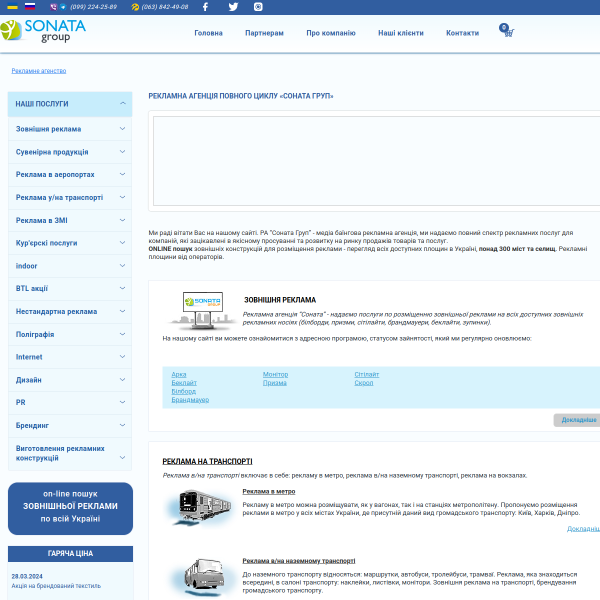Expand the Кур'єрські послуги section
600x600 pixels.
70,243
